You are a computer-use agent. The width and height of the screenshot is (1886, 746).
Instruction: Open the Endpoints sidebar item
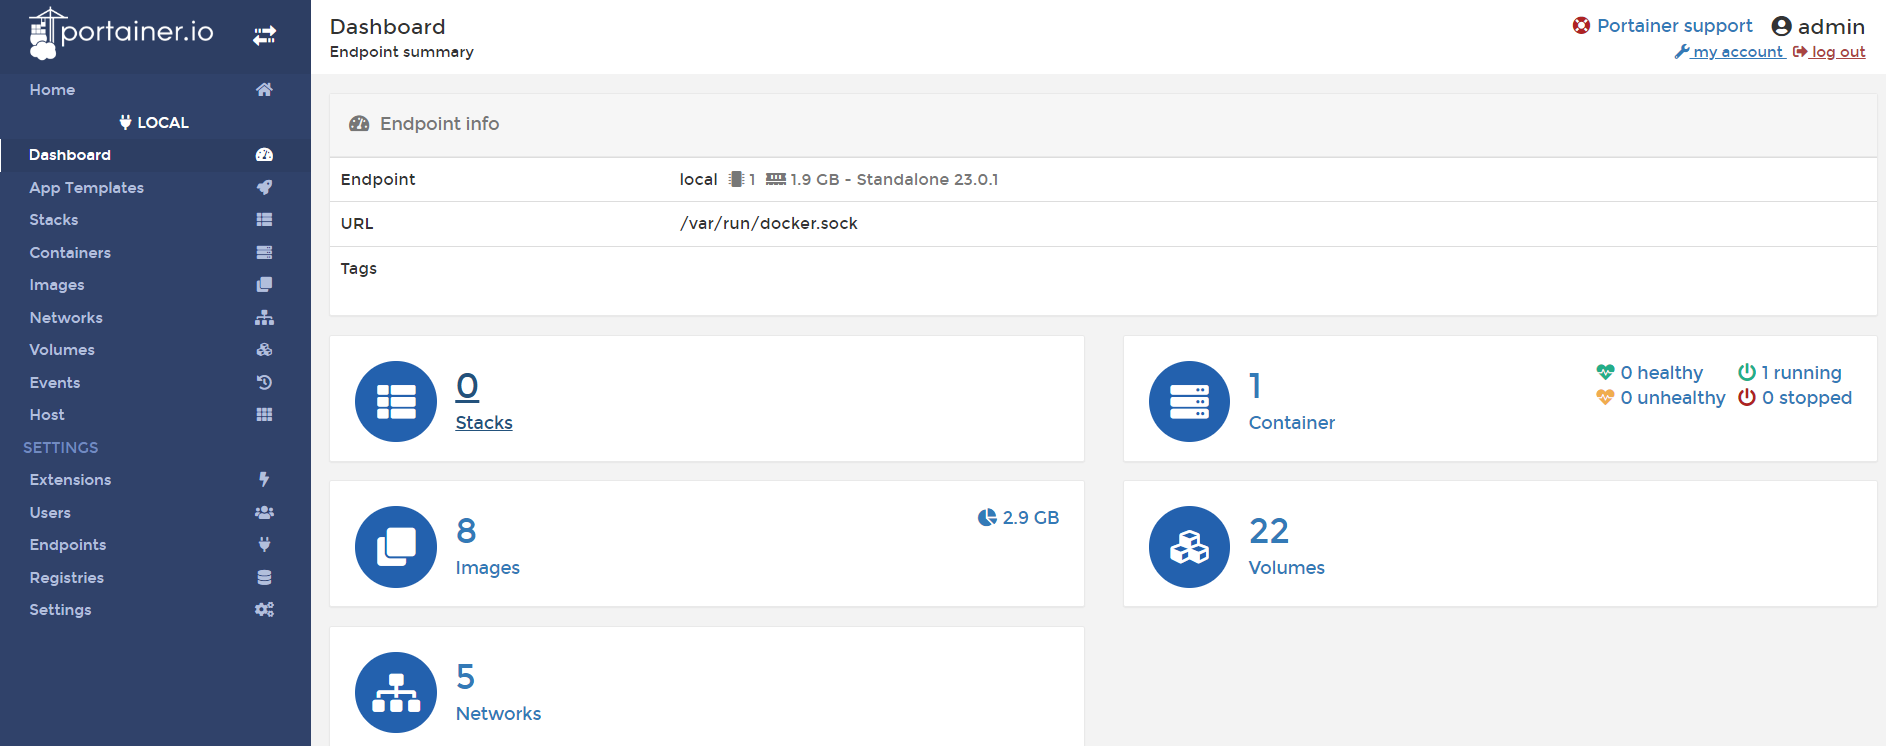coord(68,545)
